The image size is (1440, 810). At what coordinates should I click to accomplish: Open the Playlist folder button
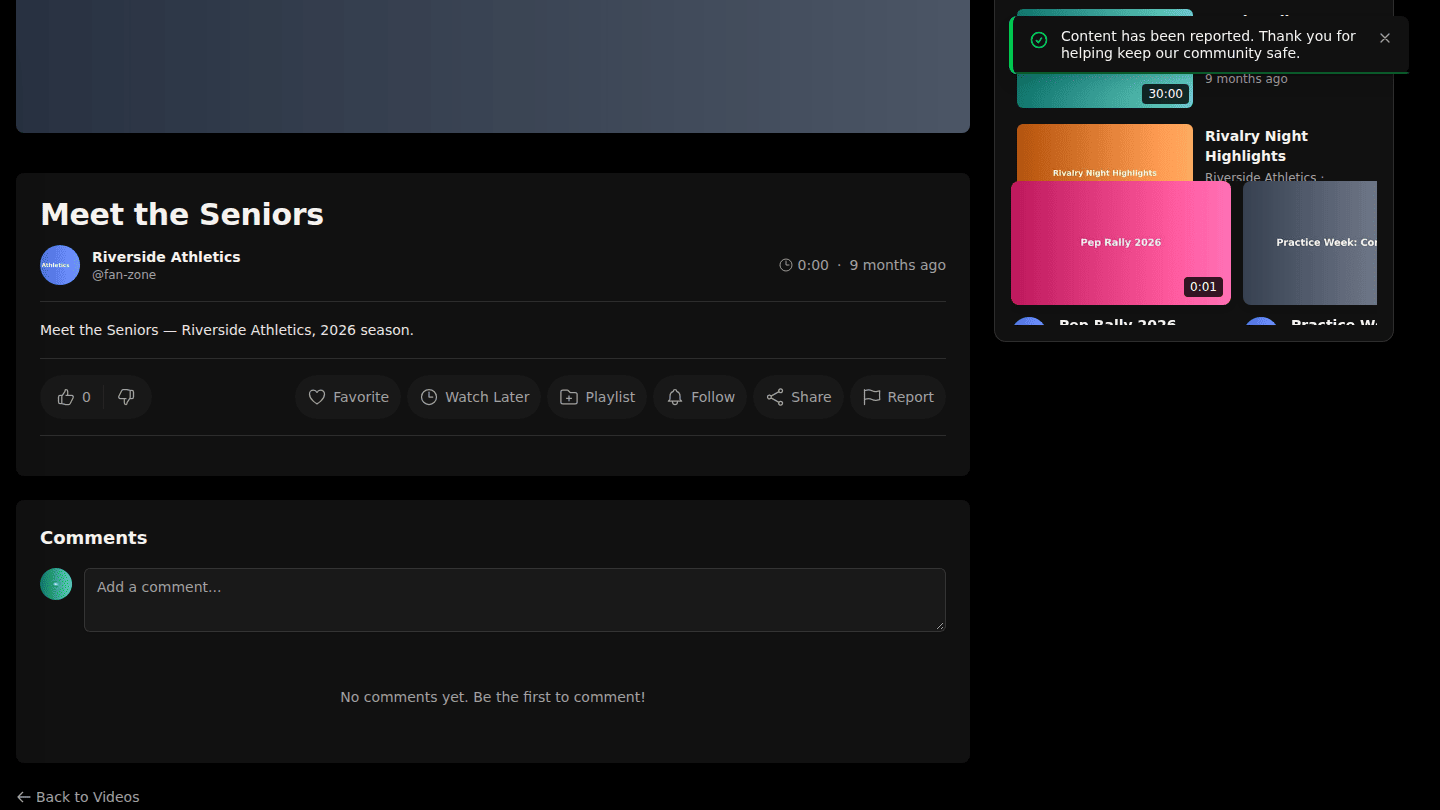click(x=597, y=397)
